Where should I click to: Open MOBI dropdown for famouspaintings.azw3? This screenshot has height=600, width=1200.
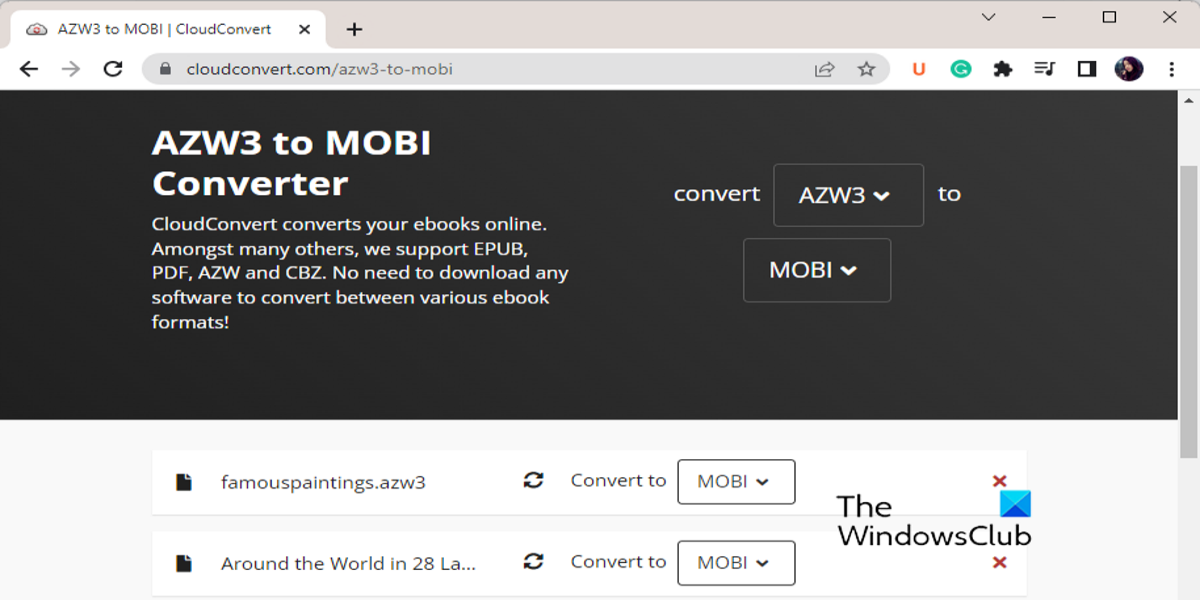coord(736,481)
